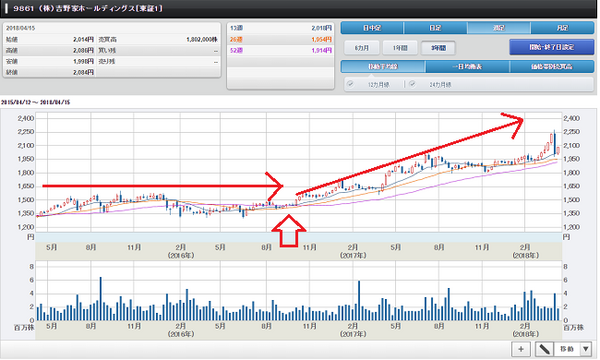Click the plus crosshair icon button
This screenshot has height=360, width=600.
(x=520, y=349)
